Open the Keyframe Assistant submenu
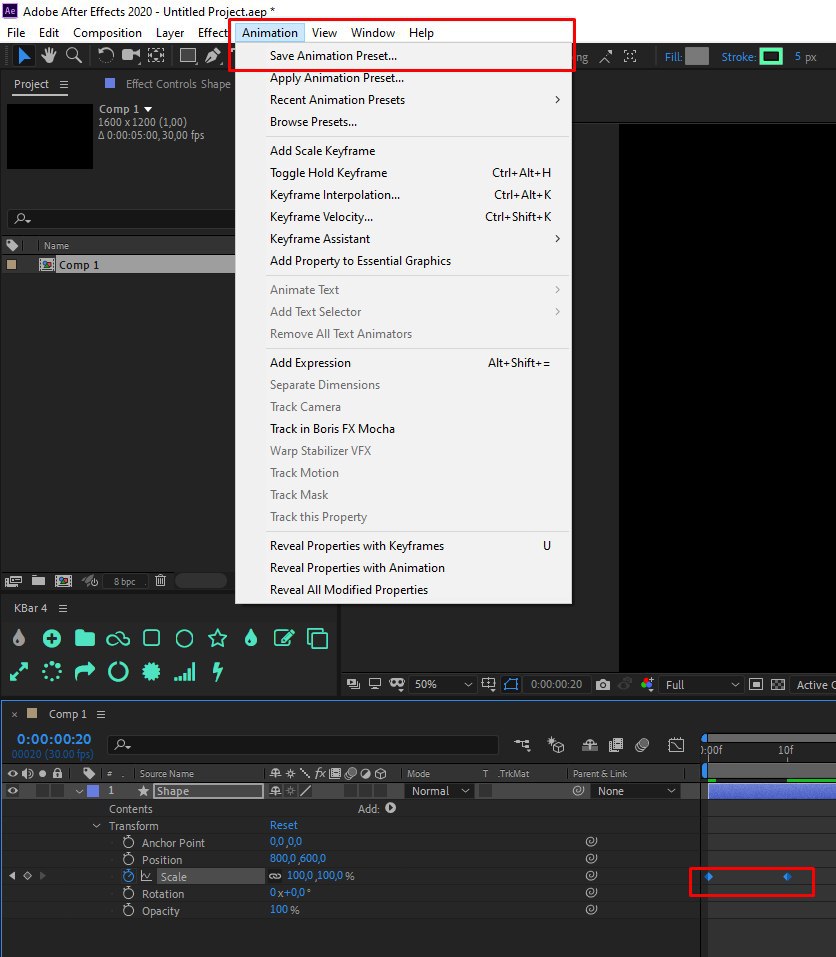 [x=403, y=239]
